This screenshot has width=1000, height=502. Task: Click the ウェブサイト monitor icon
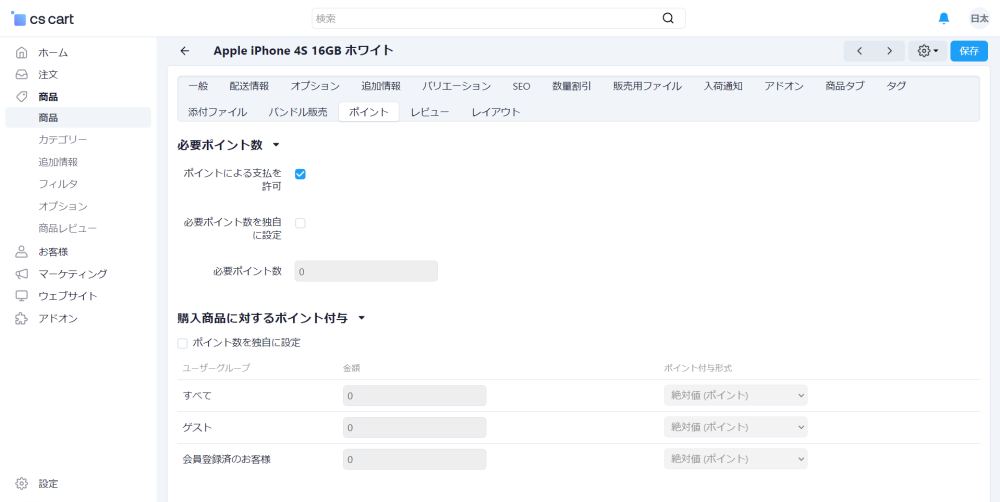pos(22,296)
